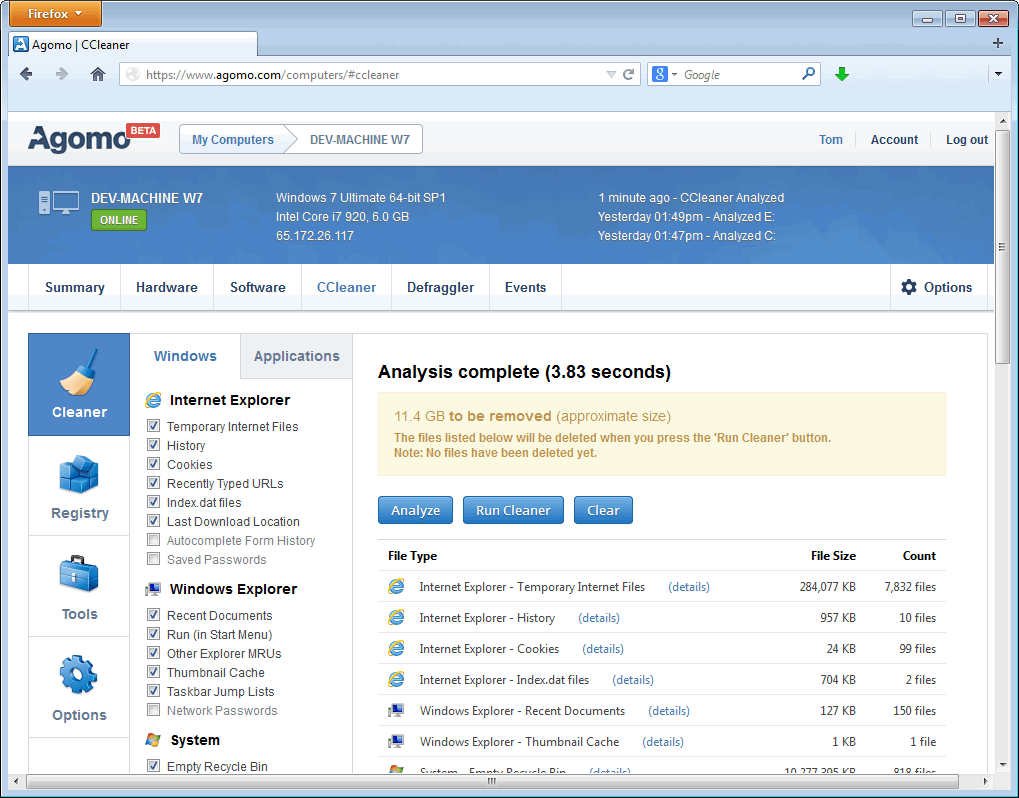Image resolution: width=1019 pixels, height=798 pixels.
Task: Switch to the Software tab
Action: click(258, 287)
